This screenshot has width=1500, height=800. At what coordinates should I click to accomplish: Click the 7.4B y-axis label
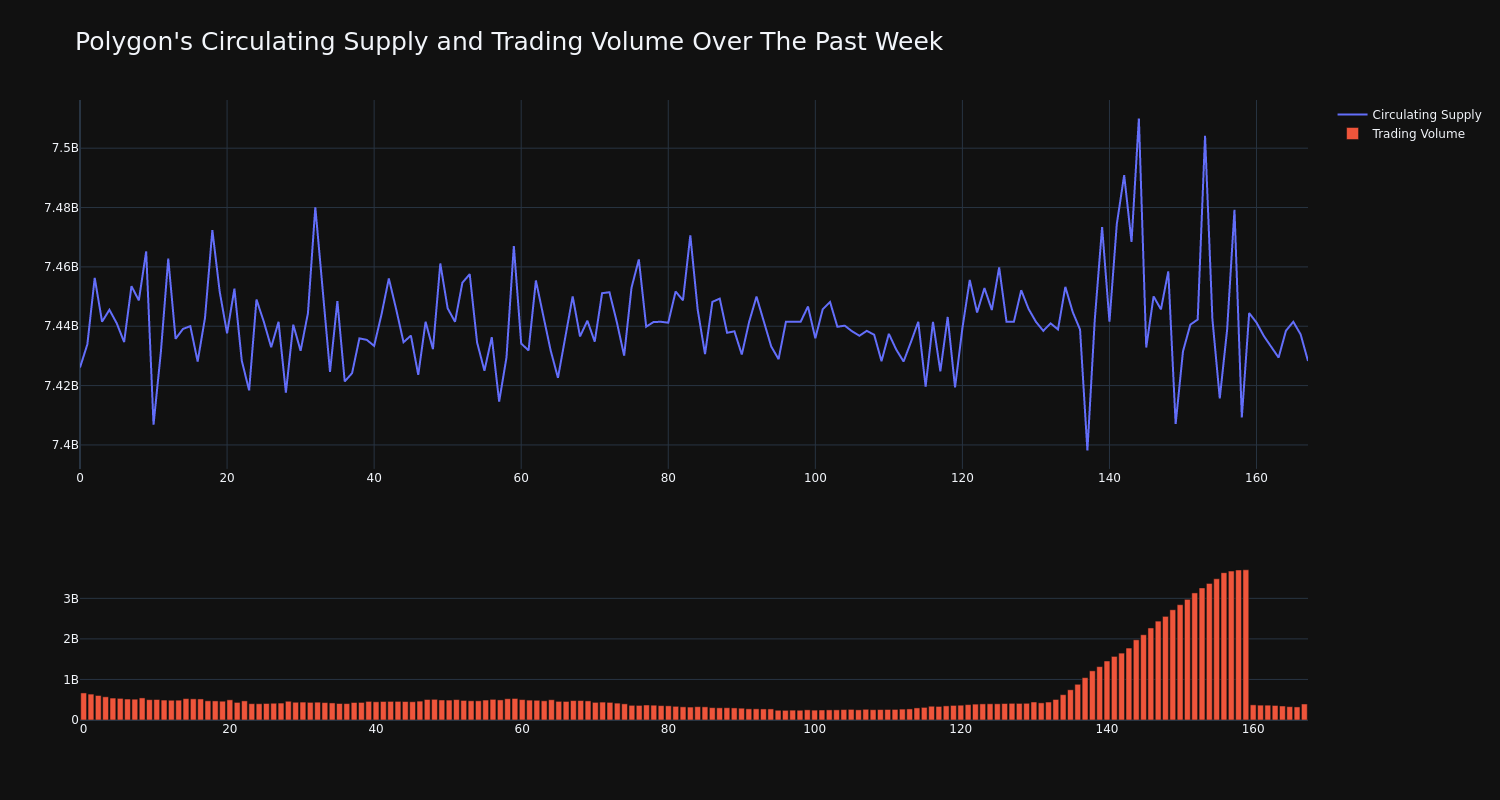(65, 445)
